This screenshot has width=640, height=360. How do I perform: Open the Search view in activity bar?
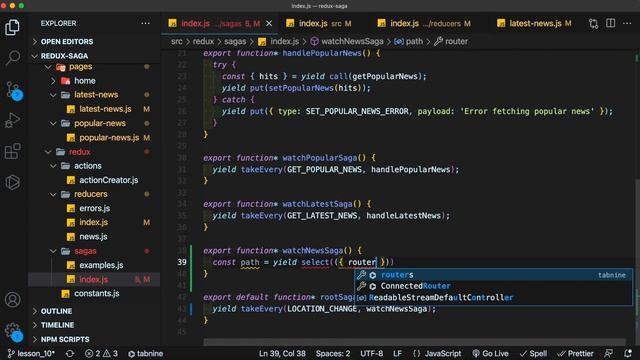tap(12, 58)
